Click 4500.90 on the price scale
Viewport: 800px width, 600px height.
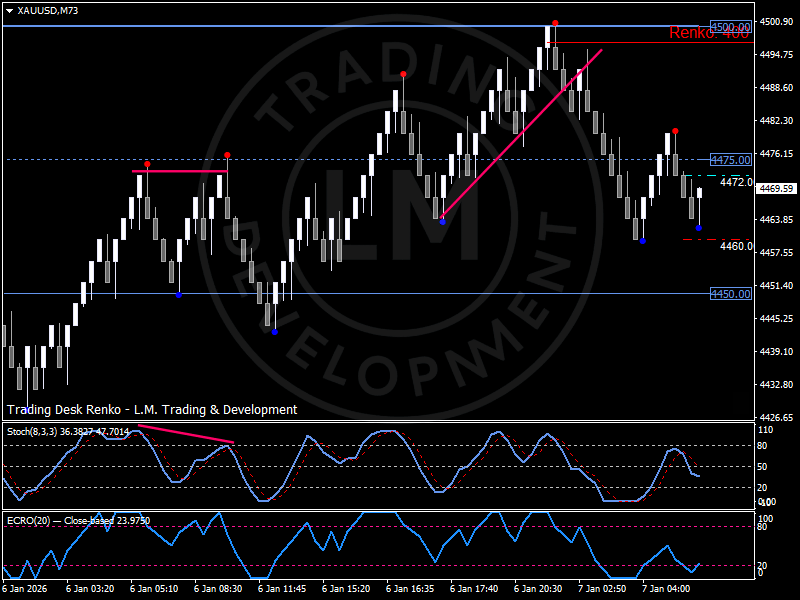click(x=777, y=21)
